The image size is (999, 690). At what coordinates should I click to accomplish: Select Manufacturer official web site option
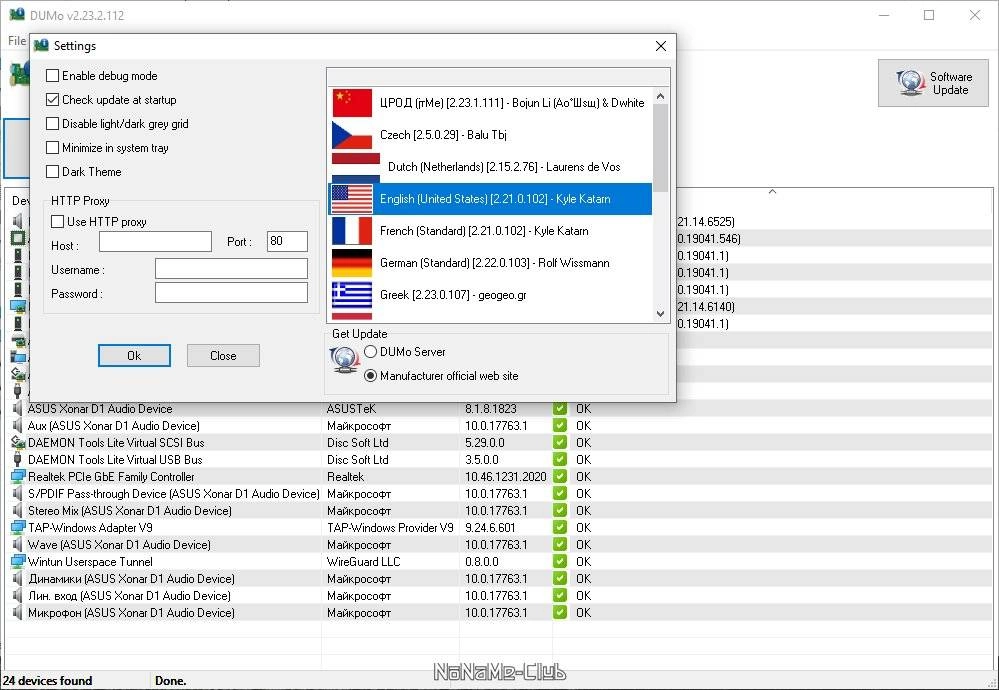[370, 376]
